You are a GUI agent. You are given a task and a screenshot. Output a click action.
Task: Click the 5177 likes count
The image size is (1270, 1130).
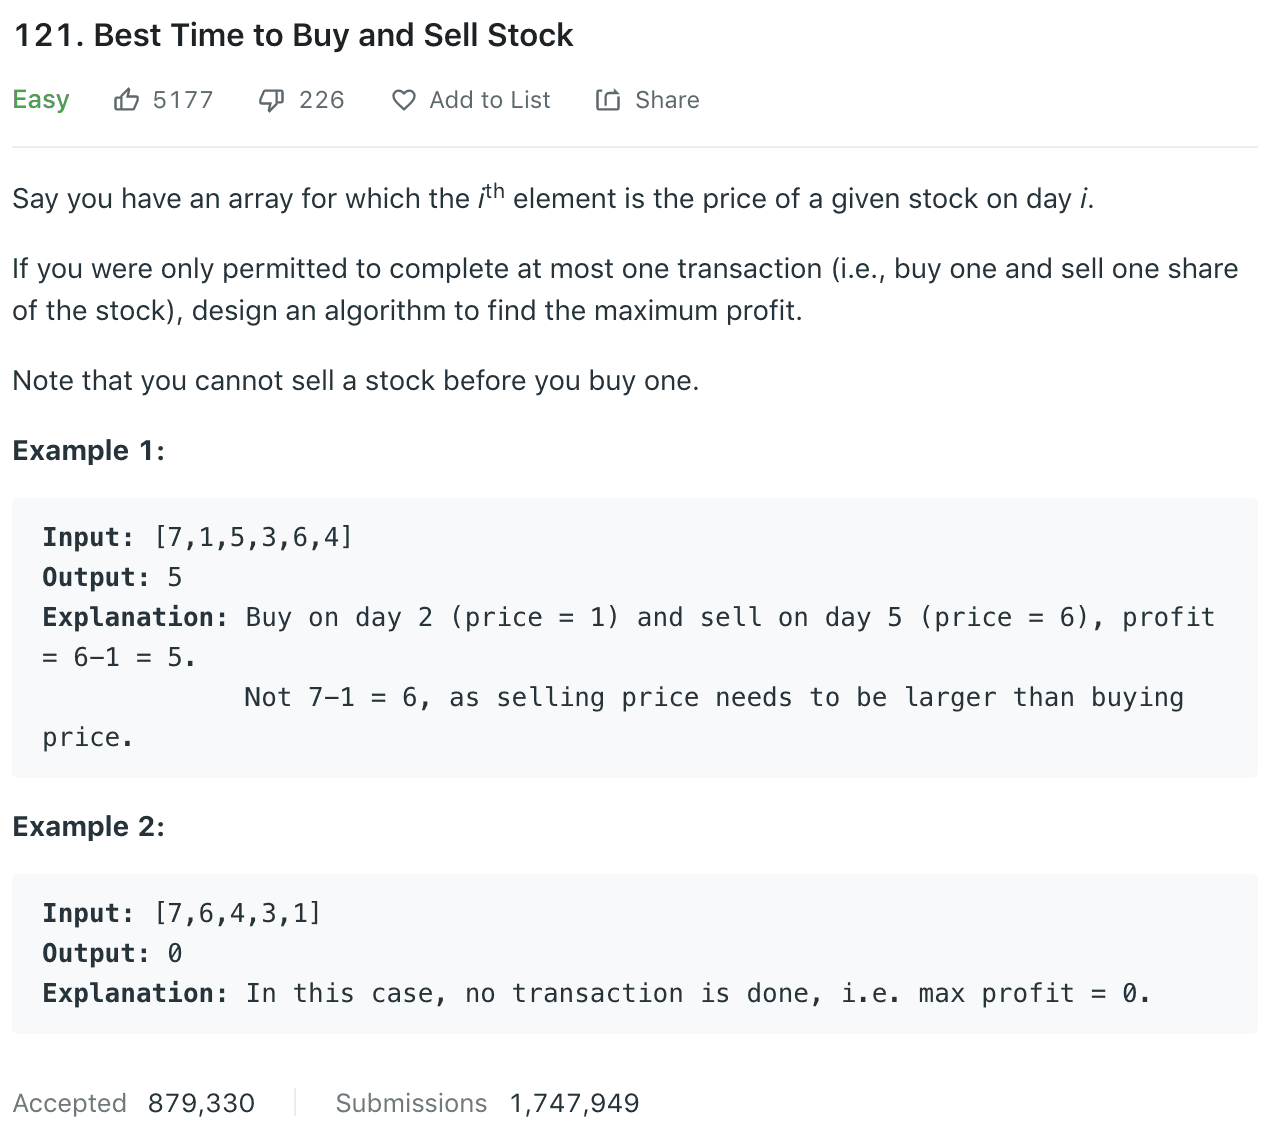pyautogui.click(x=183, y=100)
